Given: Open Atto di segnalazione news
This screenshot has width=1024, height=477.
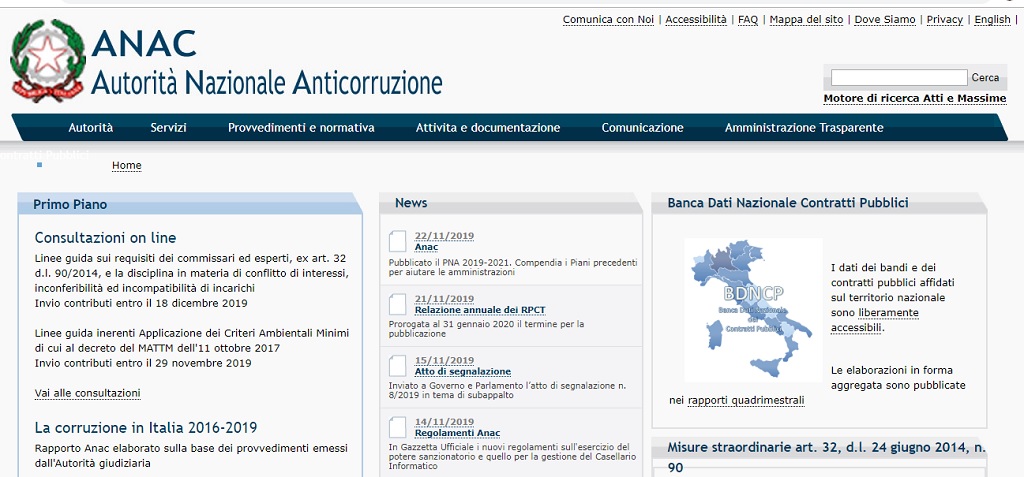Looking at the screenshot, I should [463, 372].
